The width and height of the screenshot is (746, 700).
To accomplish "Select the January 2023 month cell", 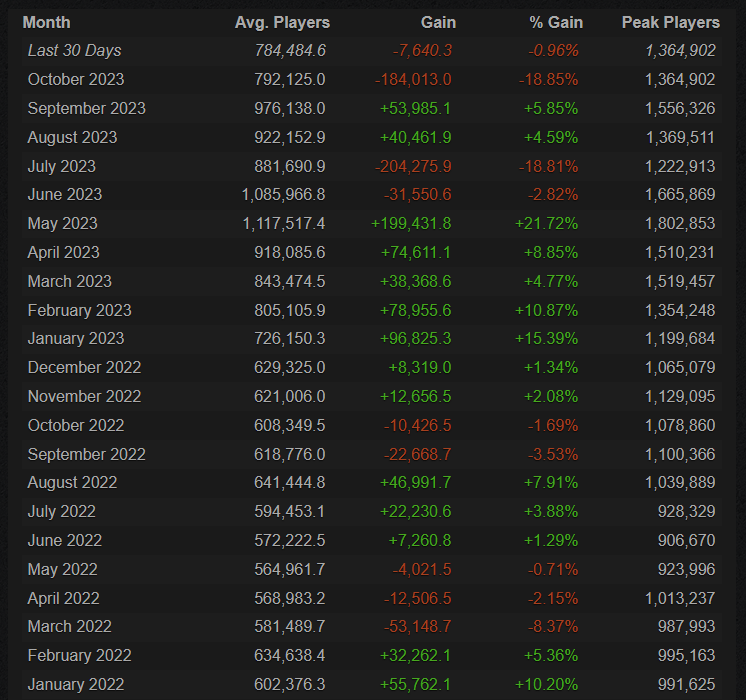I will 76,339.
